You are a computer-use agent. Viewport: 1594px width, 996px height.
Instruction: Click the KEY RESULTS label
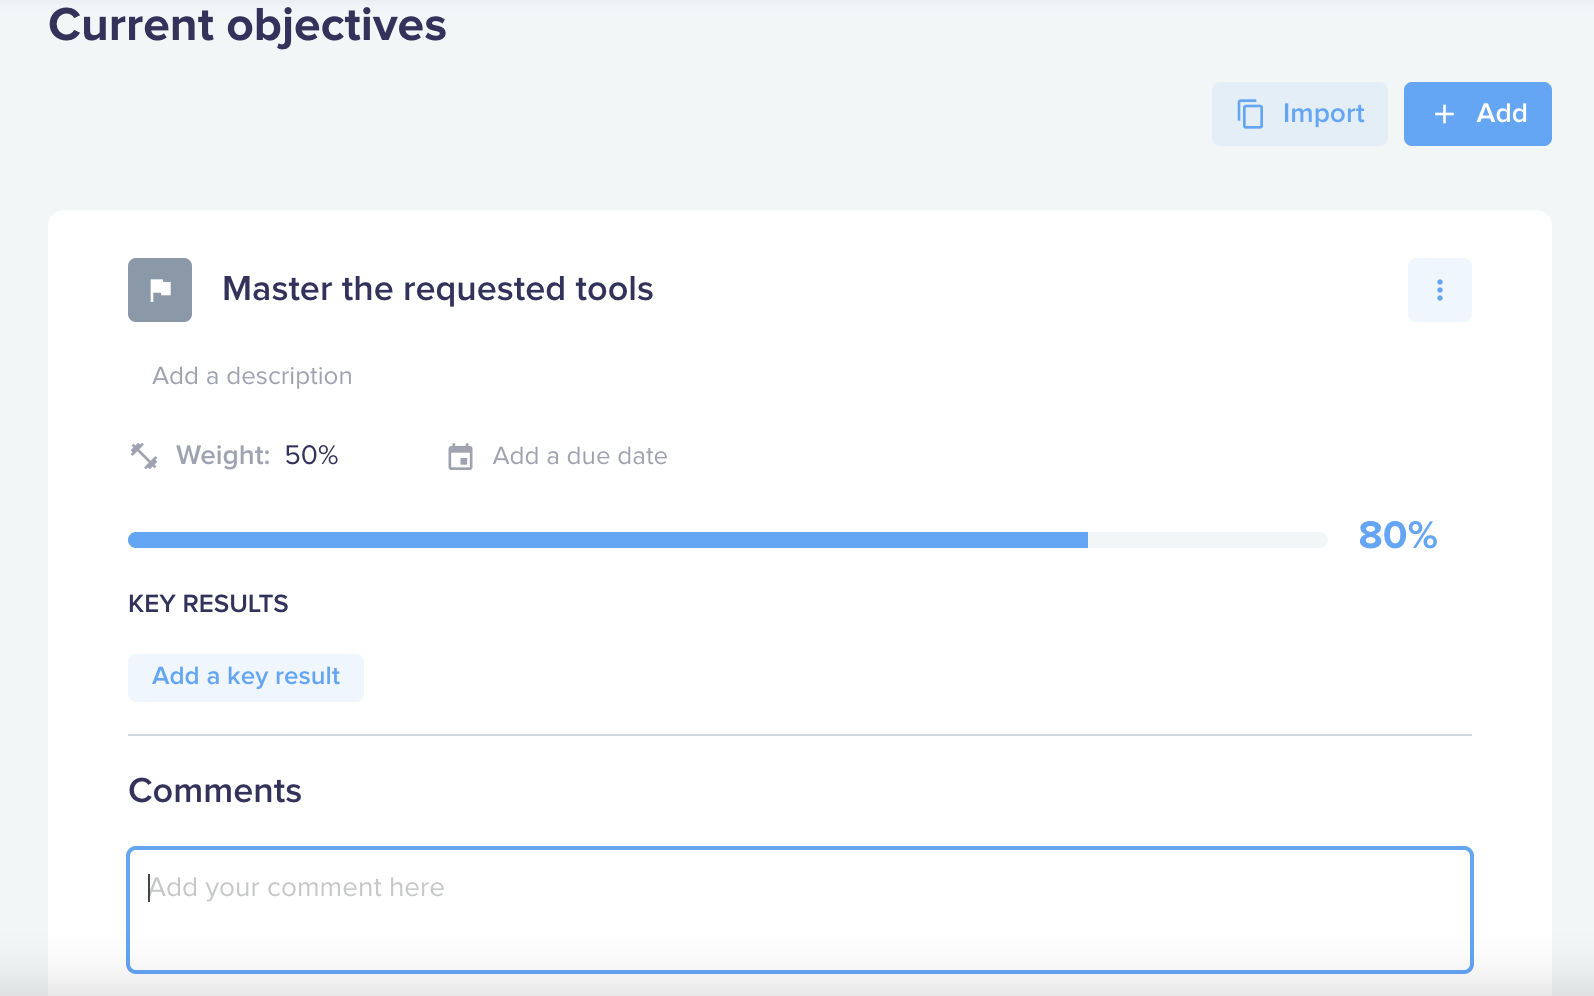[208, 604]
